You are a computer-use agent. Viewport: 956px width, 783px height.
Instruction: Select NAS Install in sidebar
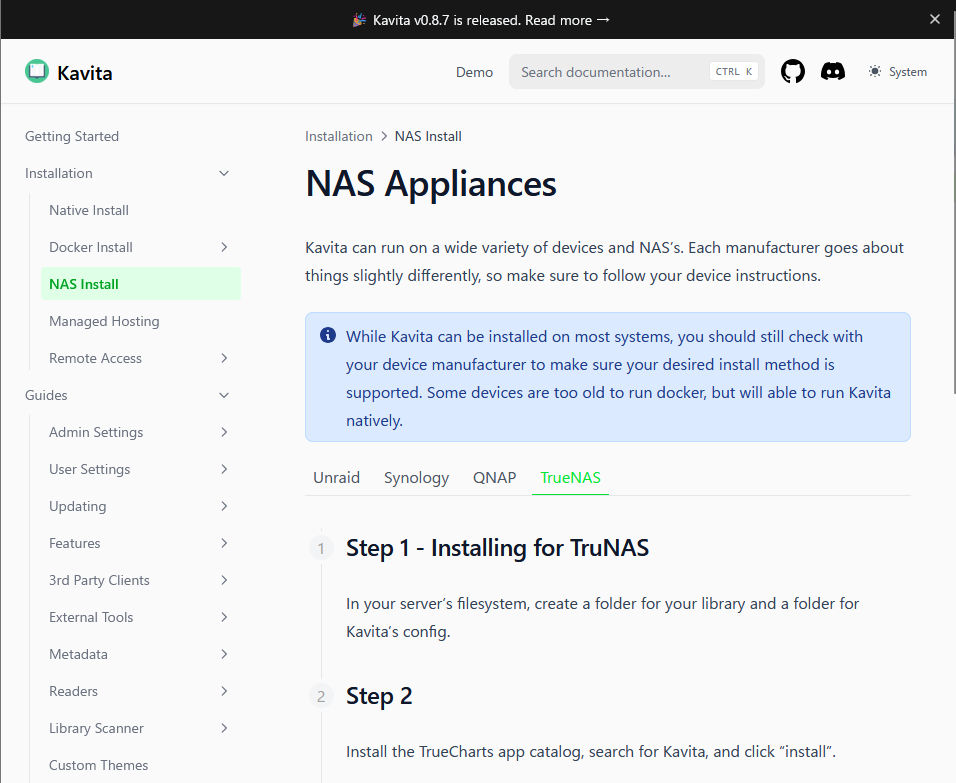141,284
